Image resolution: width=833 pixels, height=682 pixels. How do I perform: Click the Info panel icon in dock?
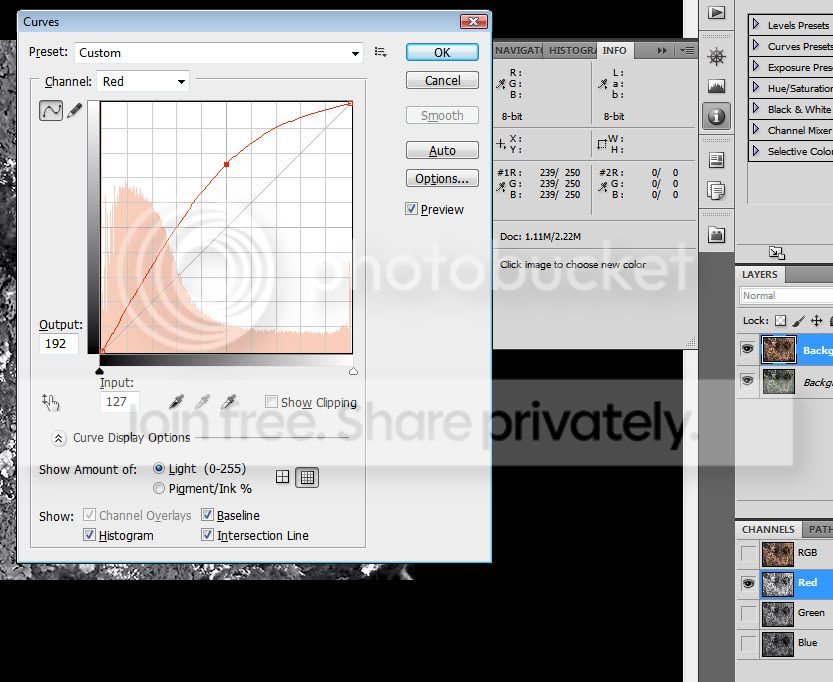tap(716, 117)
